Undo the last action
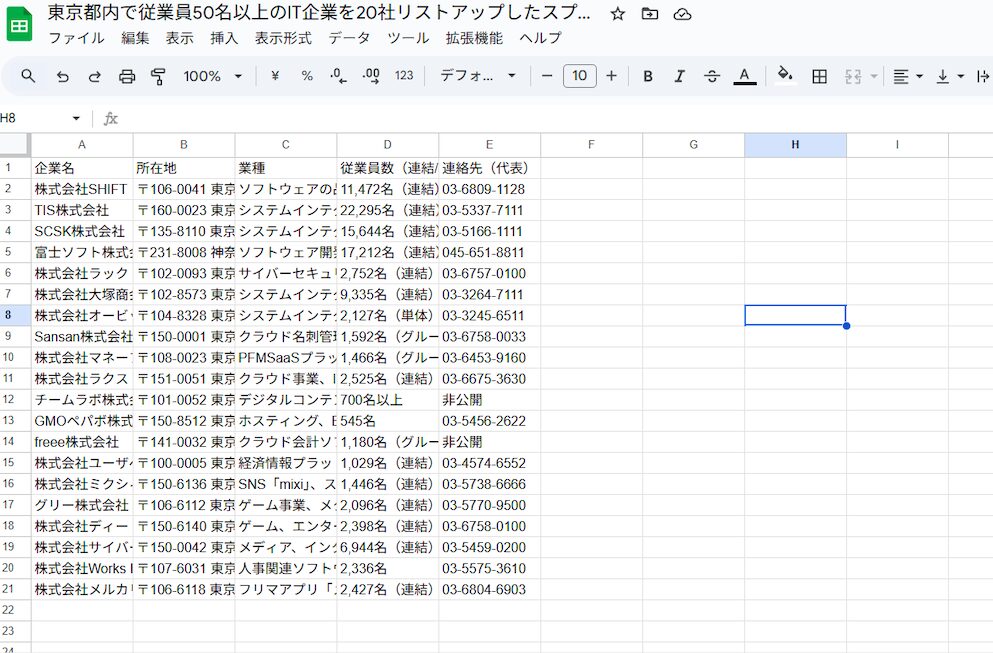This screenshot has width=993, height=653. [62, 76]
